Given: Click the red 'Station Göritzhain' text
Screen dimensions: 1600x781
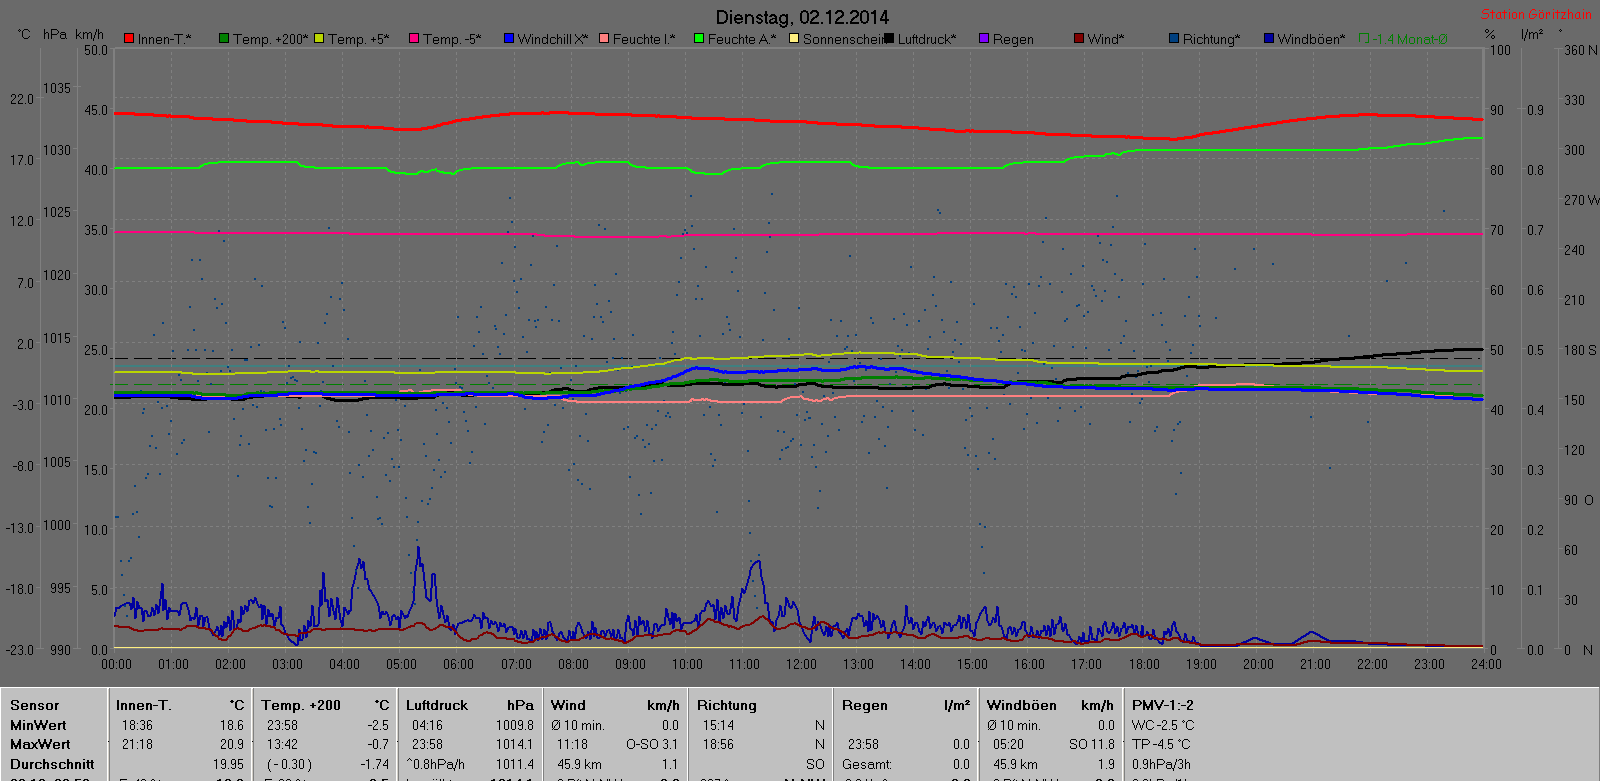Looking at the screenshot, I should click(1536, 14).
